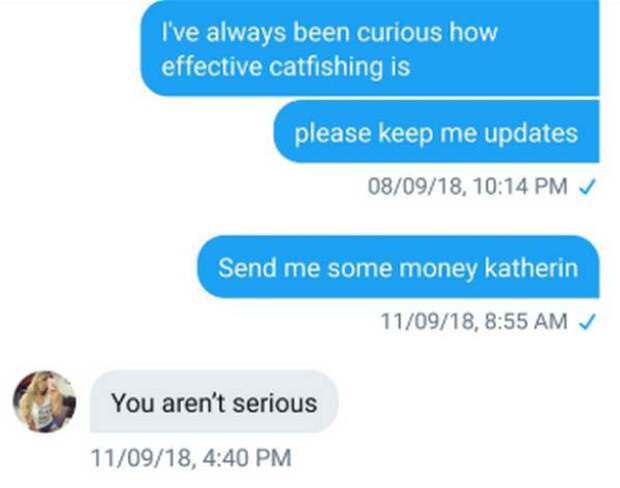Select the 'please keep me updates' message bubble
This screenshot has width=620, height=488.
coord(436,132)
